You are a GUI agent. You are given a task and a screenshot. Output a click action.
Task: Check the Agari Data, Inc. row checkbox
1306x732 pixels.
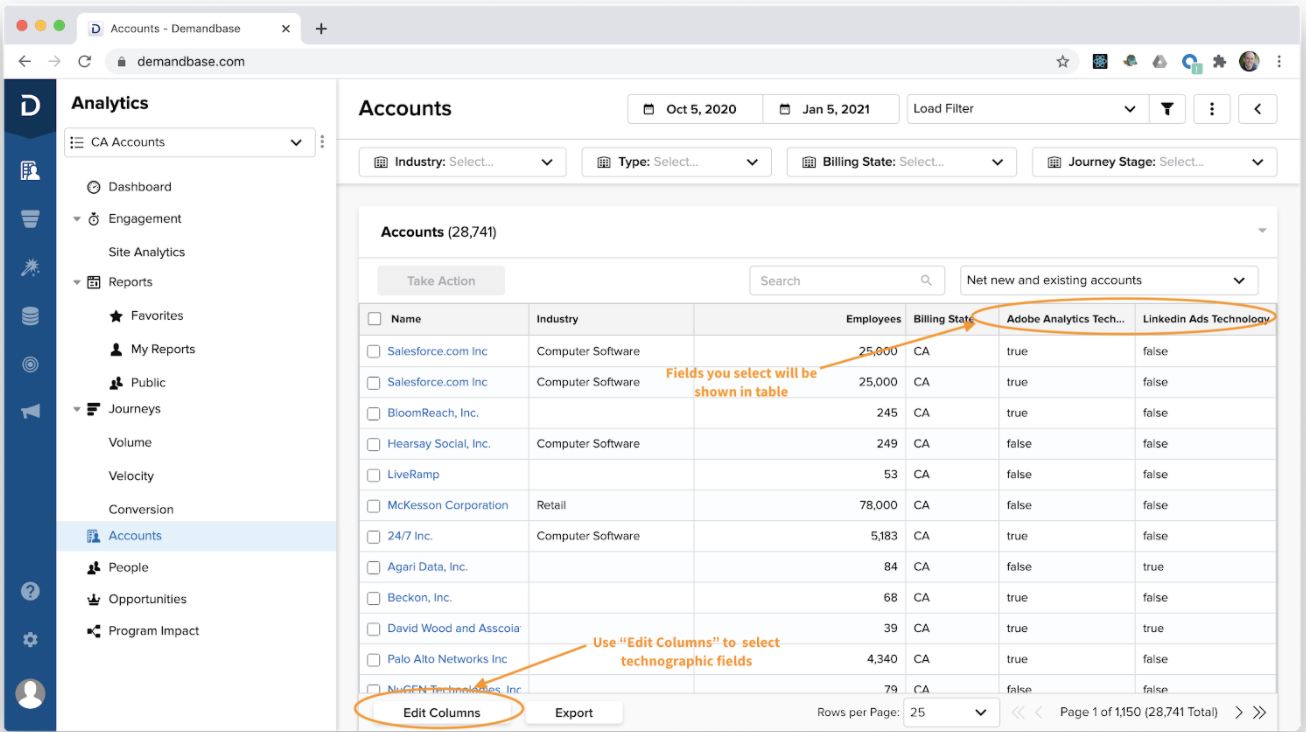click(x=374, y=567)
